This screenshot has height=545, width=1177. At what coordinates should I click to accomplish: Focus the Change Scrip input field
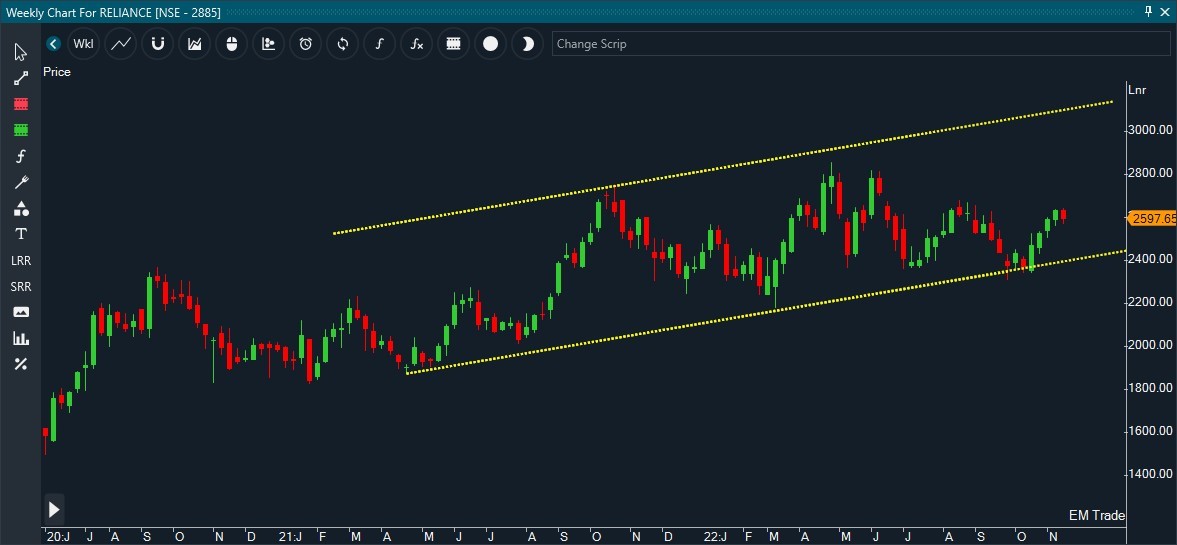pyautogui.click(x=861, y=44)
